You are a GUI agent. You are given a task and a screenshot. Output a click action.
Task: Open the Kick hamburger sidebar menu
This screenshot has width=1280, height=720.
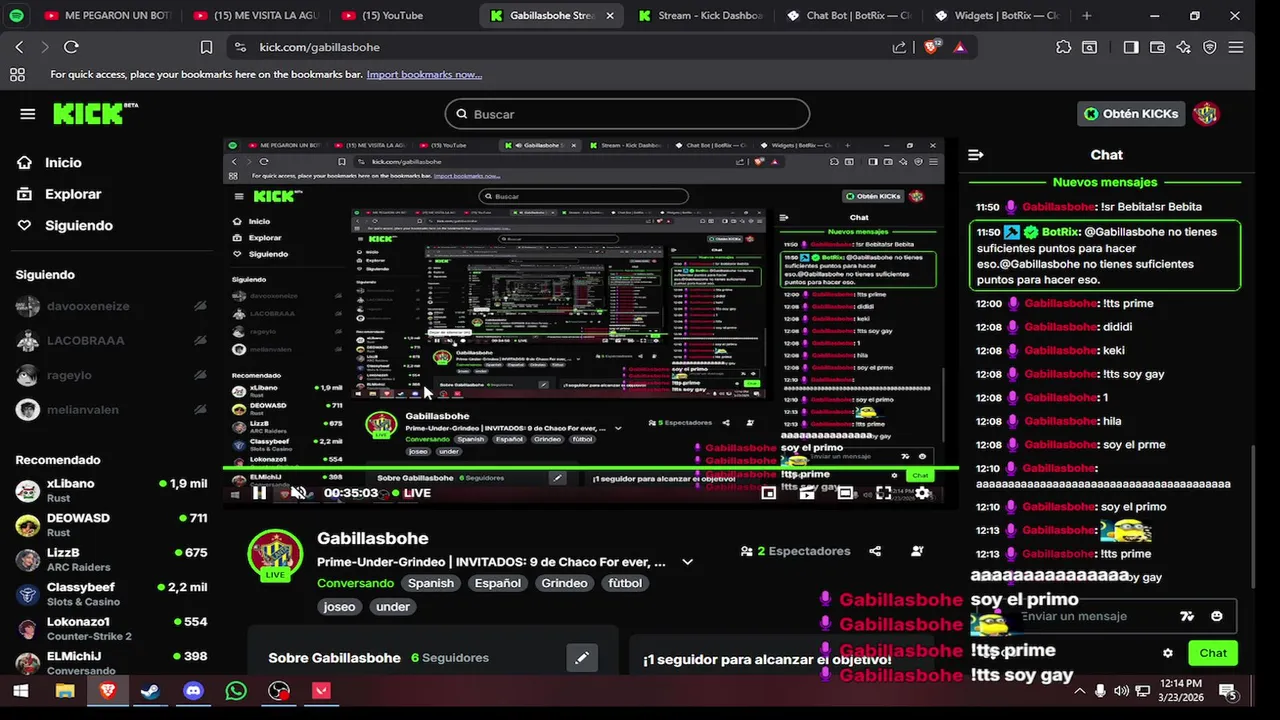pos(27,114)
